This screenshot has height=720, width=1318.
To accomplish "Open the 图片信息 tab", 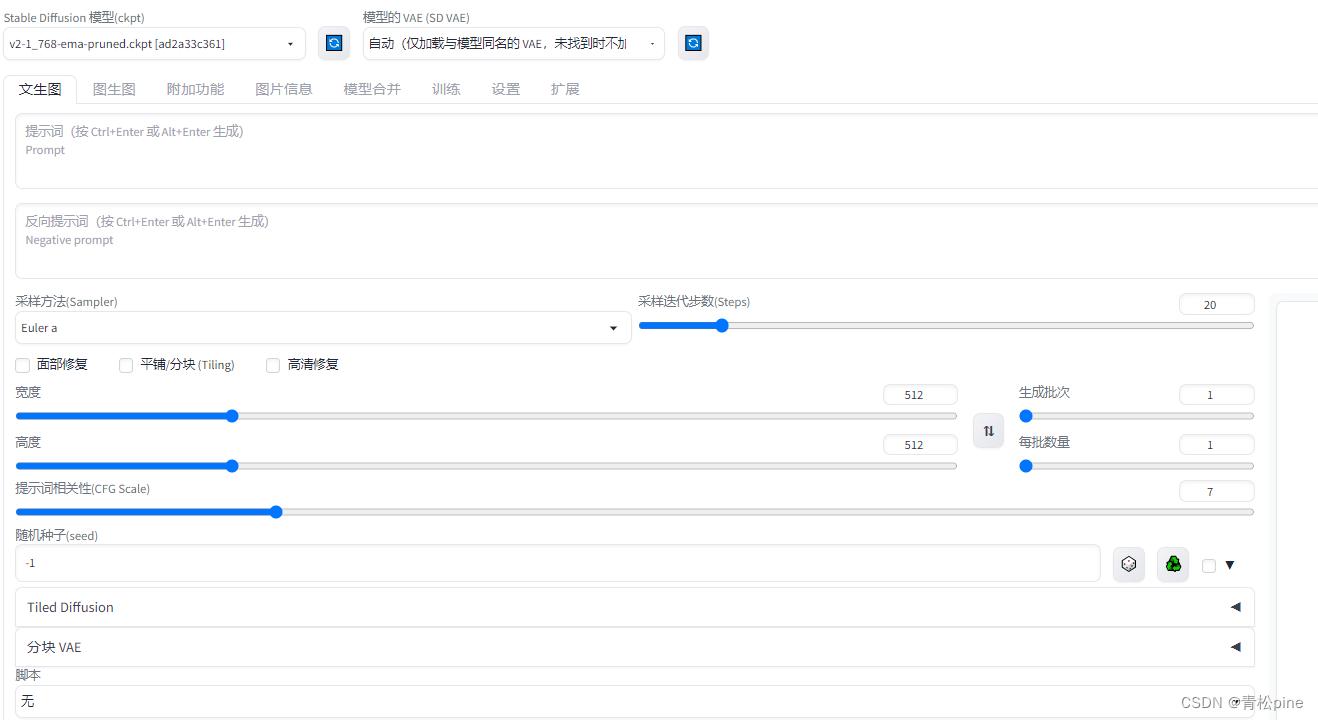I will (x=284, y=89).
